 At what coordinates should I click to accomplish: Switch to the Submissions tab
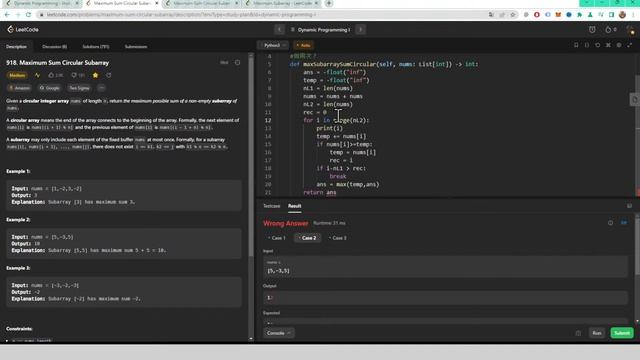coord(136,47)
